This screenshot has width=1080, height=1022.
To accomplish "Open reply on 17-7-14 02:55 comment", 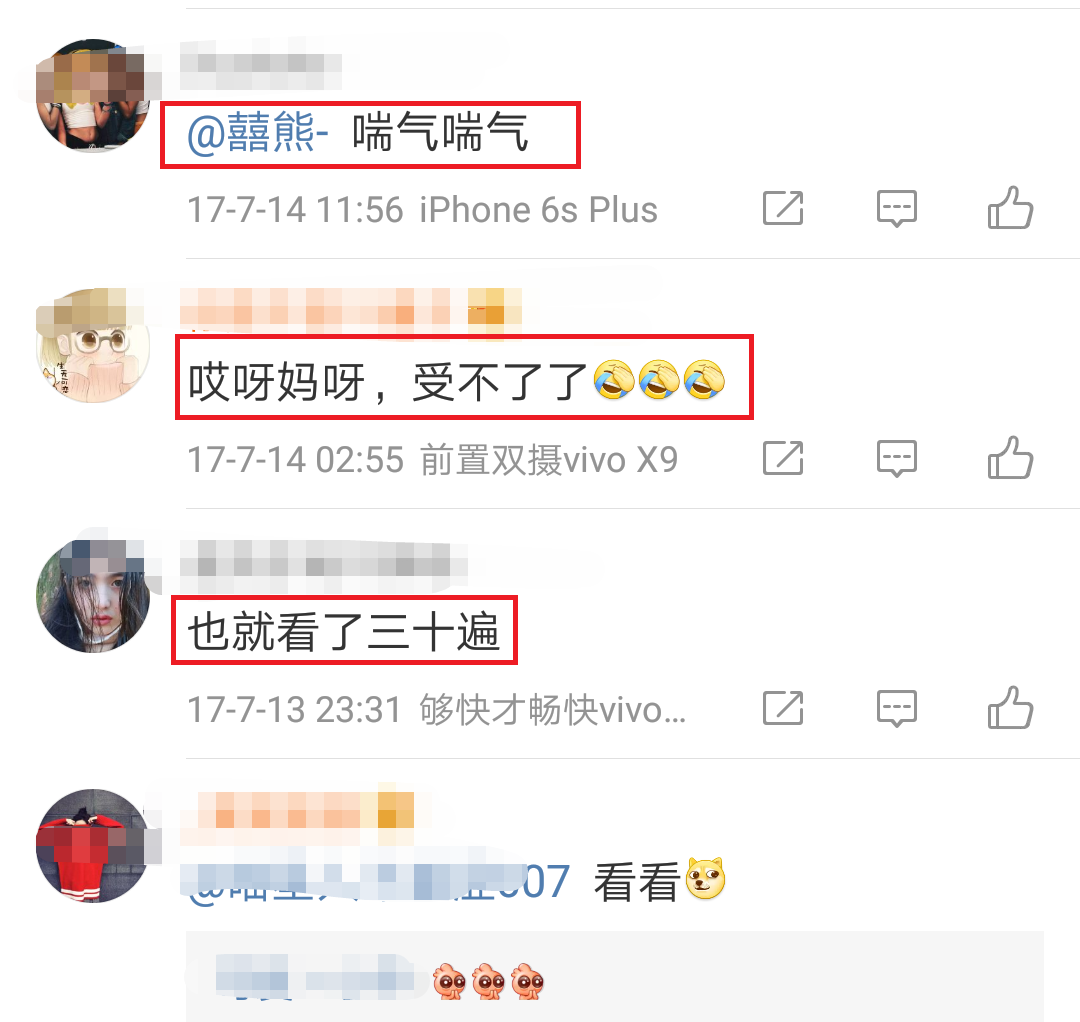I will click(x=897, y=458).
